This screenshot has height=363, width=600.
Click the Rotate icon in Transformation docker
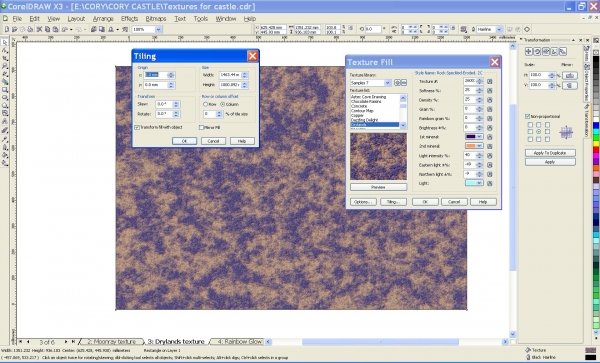click(537, 51)
